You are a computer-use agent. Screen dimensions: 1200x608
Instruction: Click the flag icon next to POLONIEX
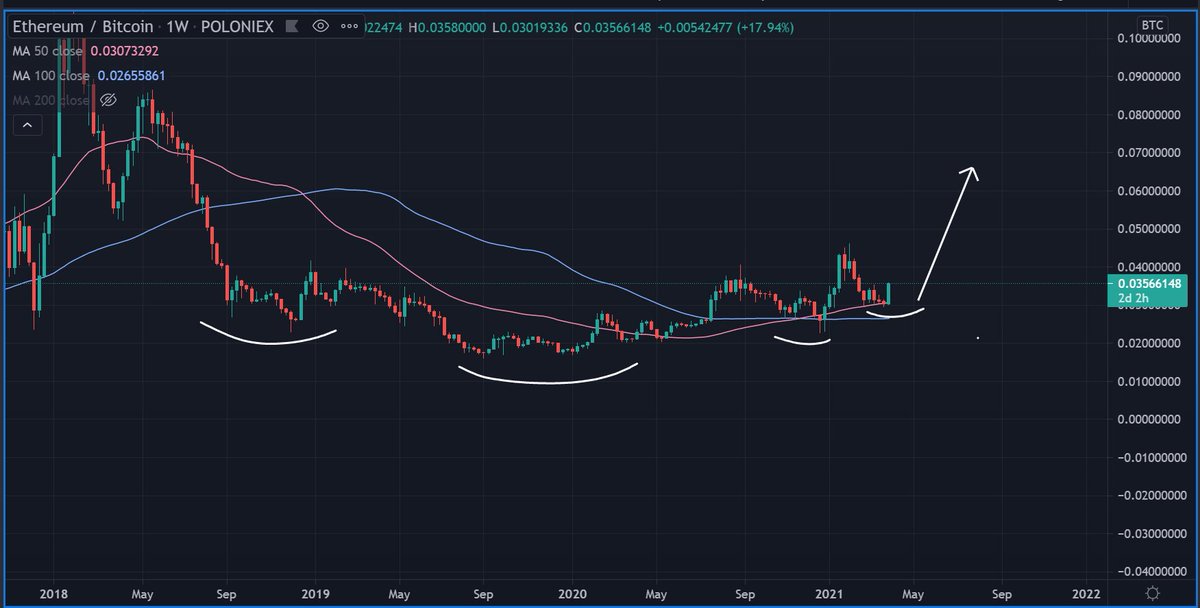click(x=290, y=28)
